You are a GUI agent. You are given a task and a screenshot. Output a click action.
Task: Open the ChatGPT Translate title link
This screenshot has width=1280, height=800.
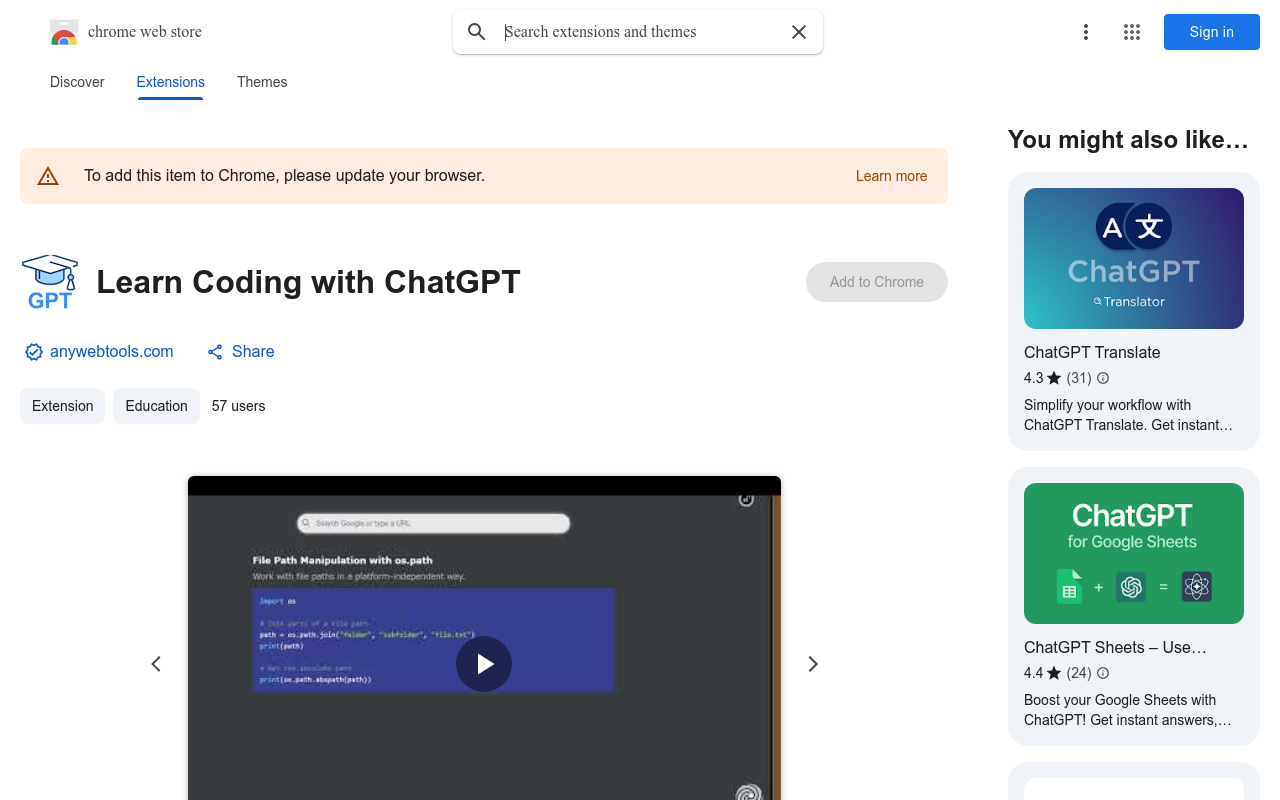pyautogui.click(x=1092, y=352)
